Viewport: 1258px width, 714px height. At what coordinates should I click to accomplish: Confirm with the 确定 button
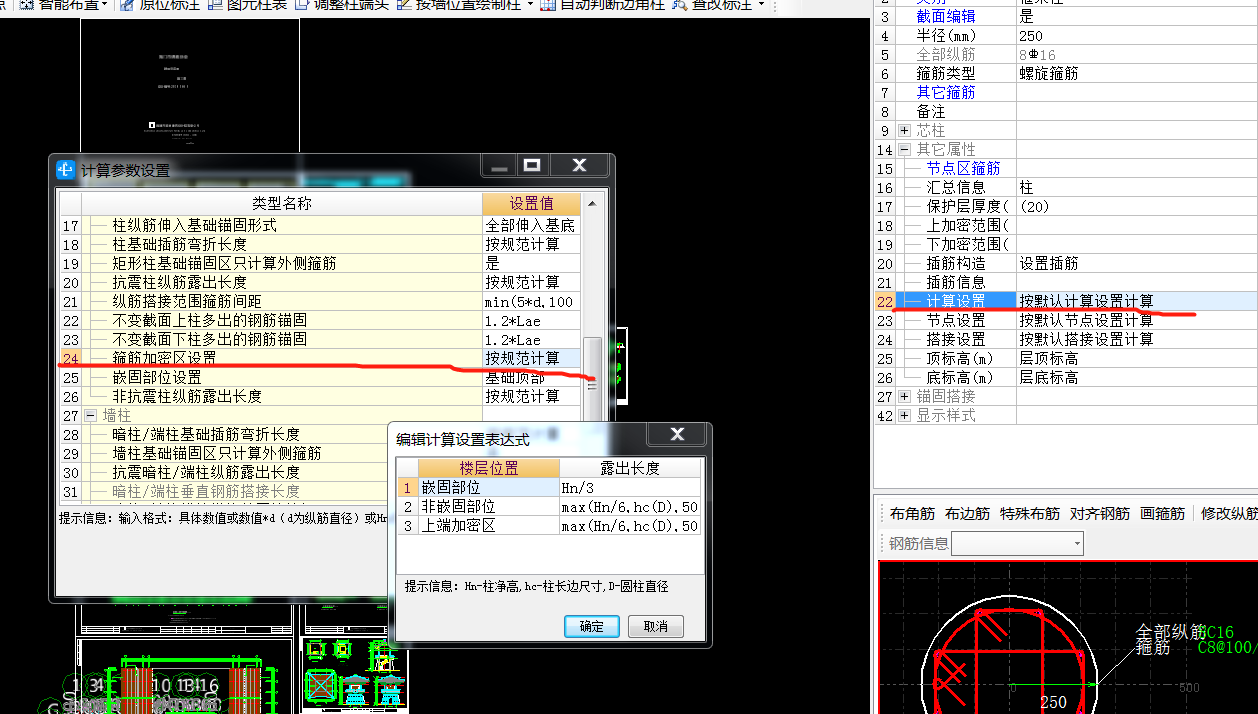591,626
